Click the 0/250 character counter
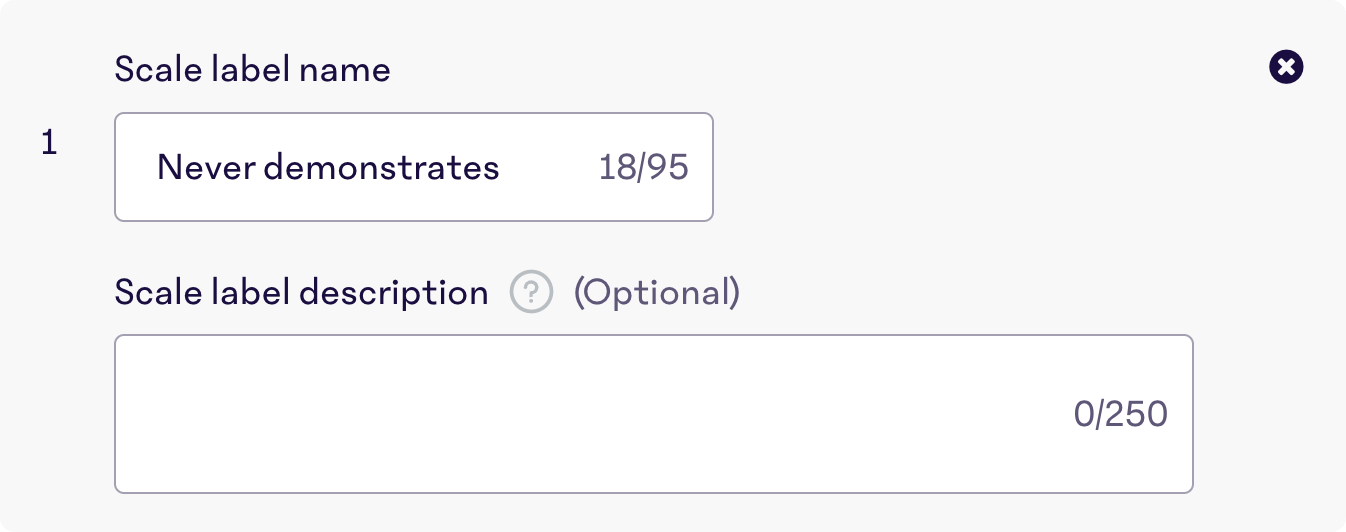This screenshot has width=1346, height=532. coord(1120,415)
